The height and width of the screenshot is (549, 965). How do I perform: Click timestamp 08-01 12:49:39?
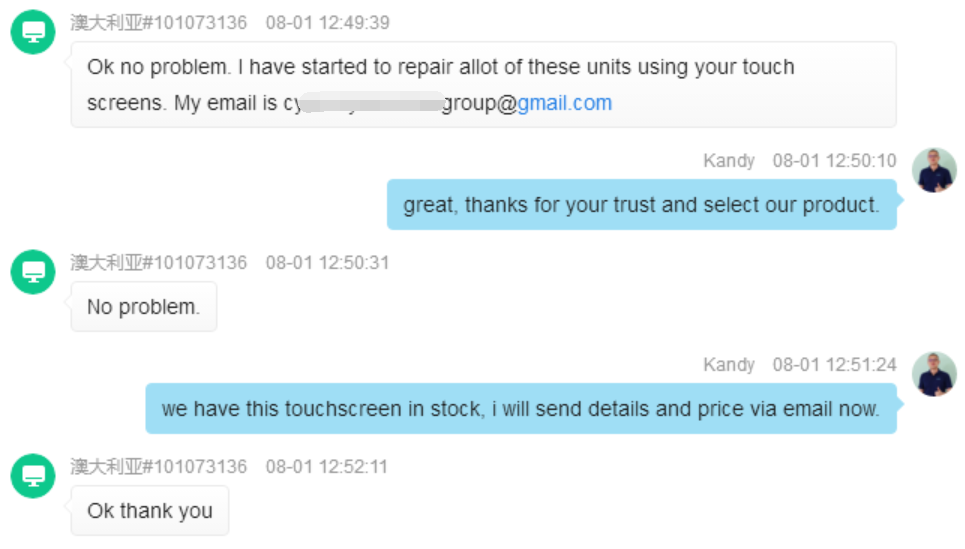(327, 23)
